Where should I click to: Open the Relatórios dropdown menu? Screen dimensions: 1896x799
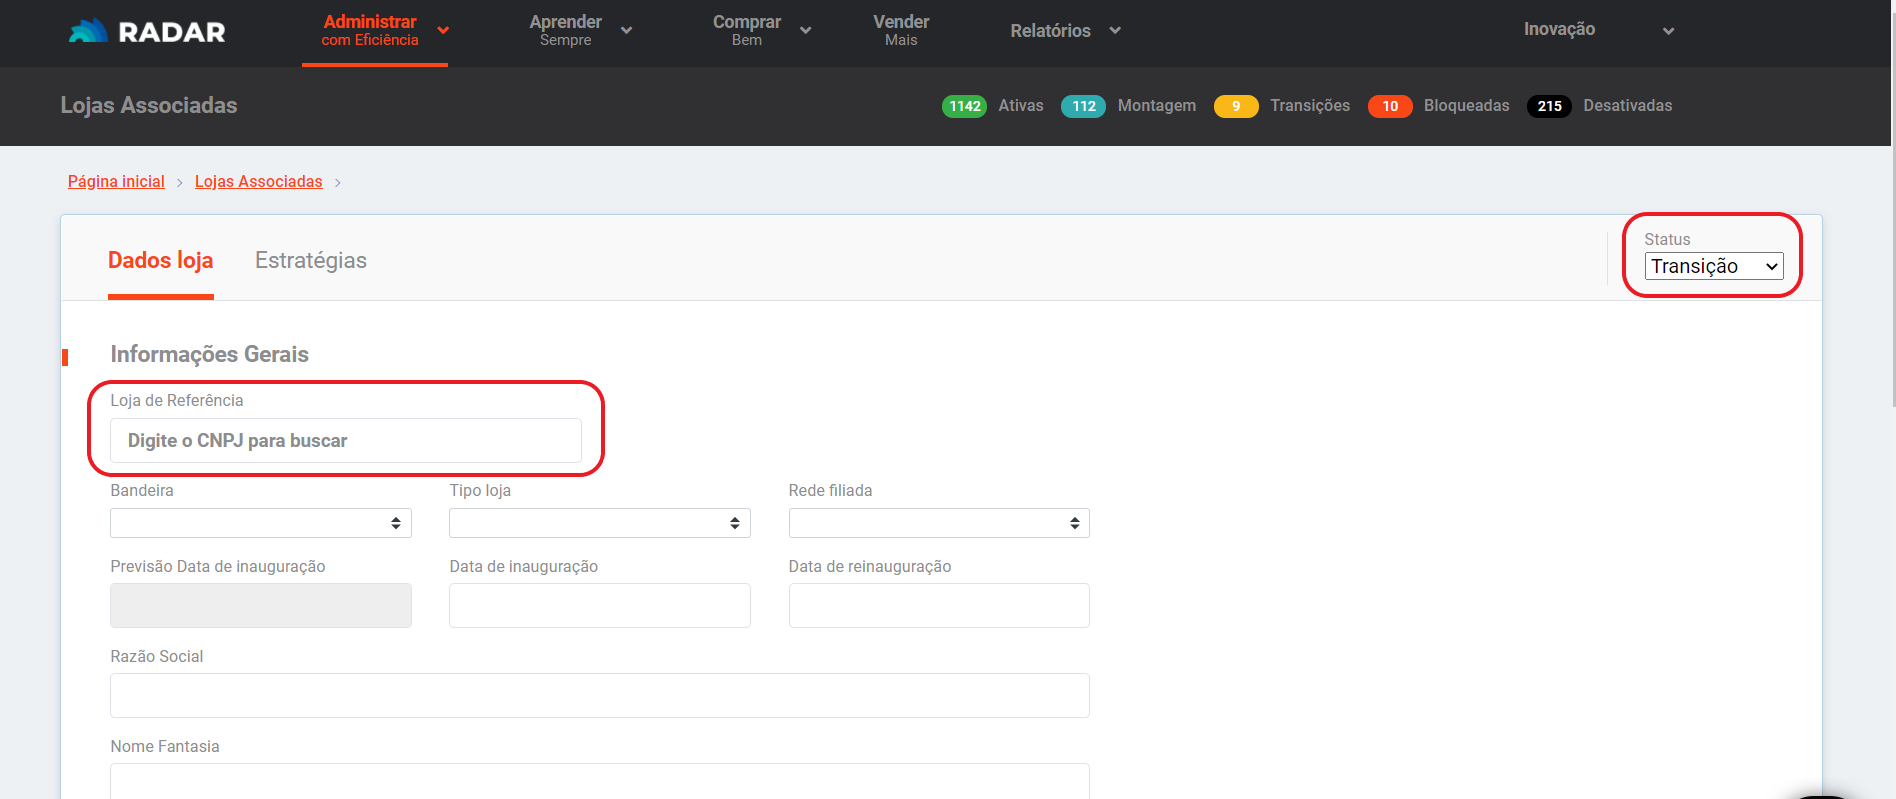pos(1065,31)
